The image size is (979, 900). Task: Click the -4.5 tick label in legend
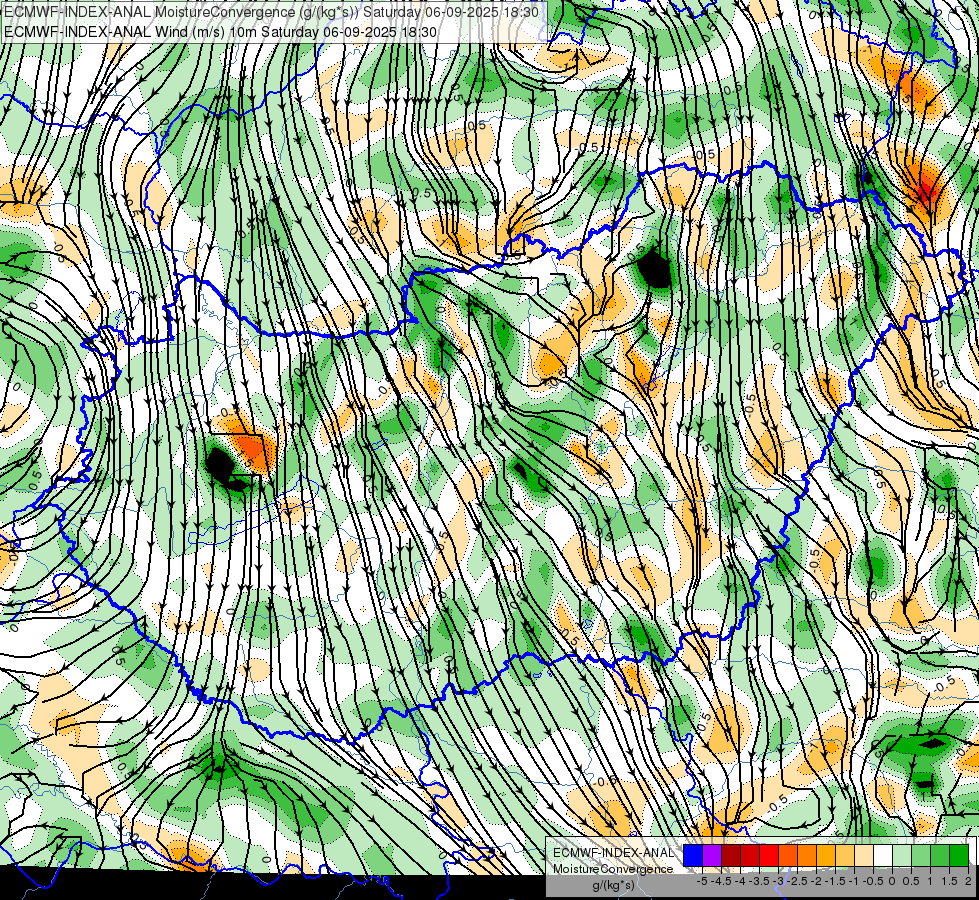(x=721, y=881)
